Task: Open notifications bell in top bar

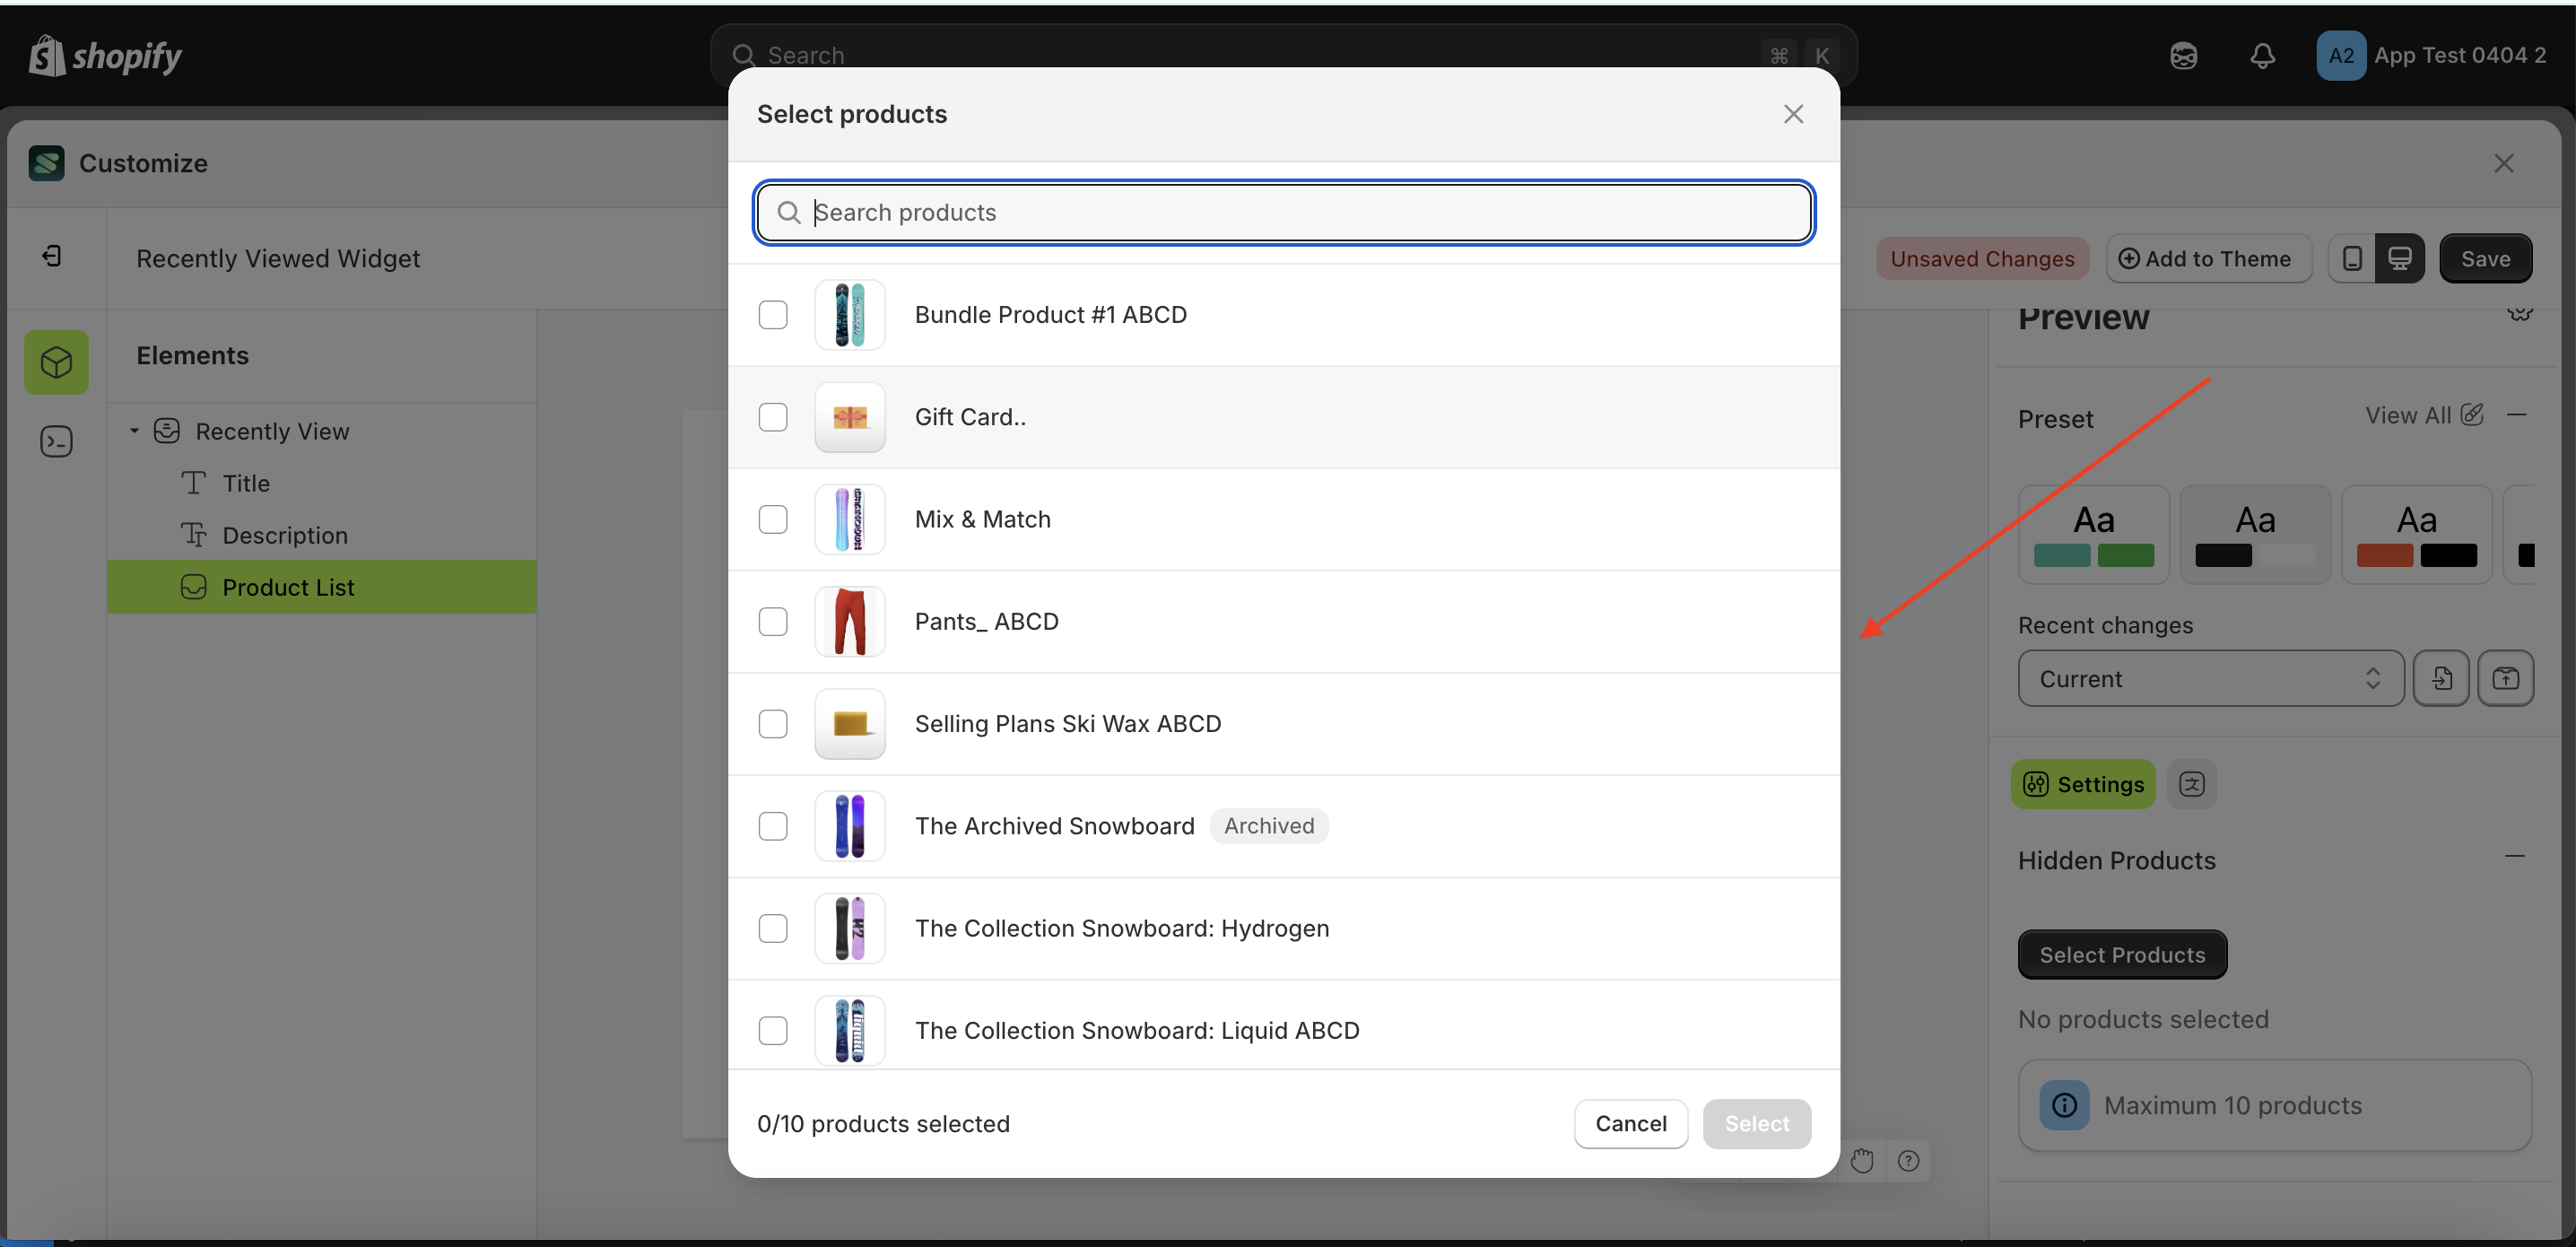Action: point(2263,56)
